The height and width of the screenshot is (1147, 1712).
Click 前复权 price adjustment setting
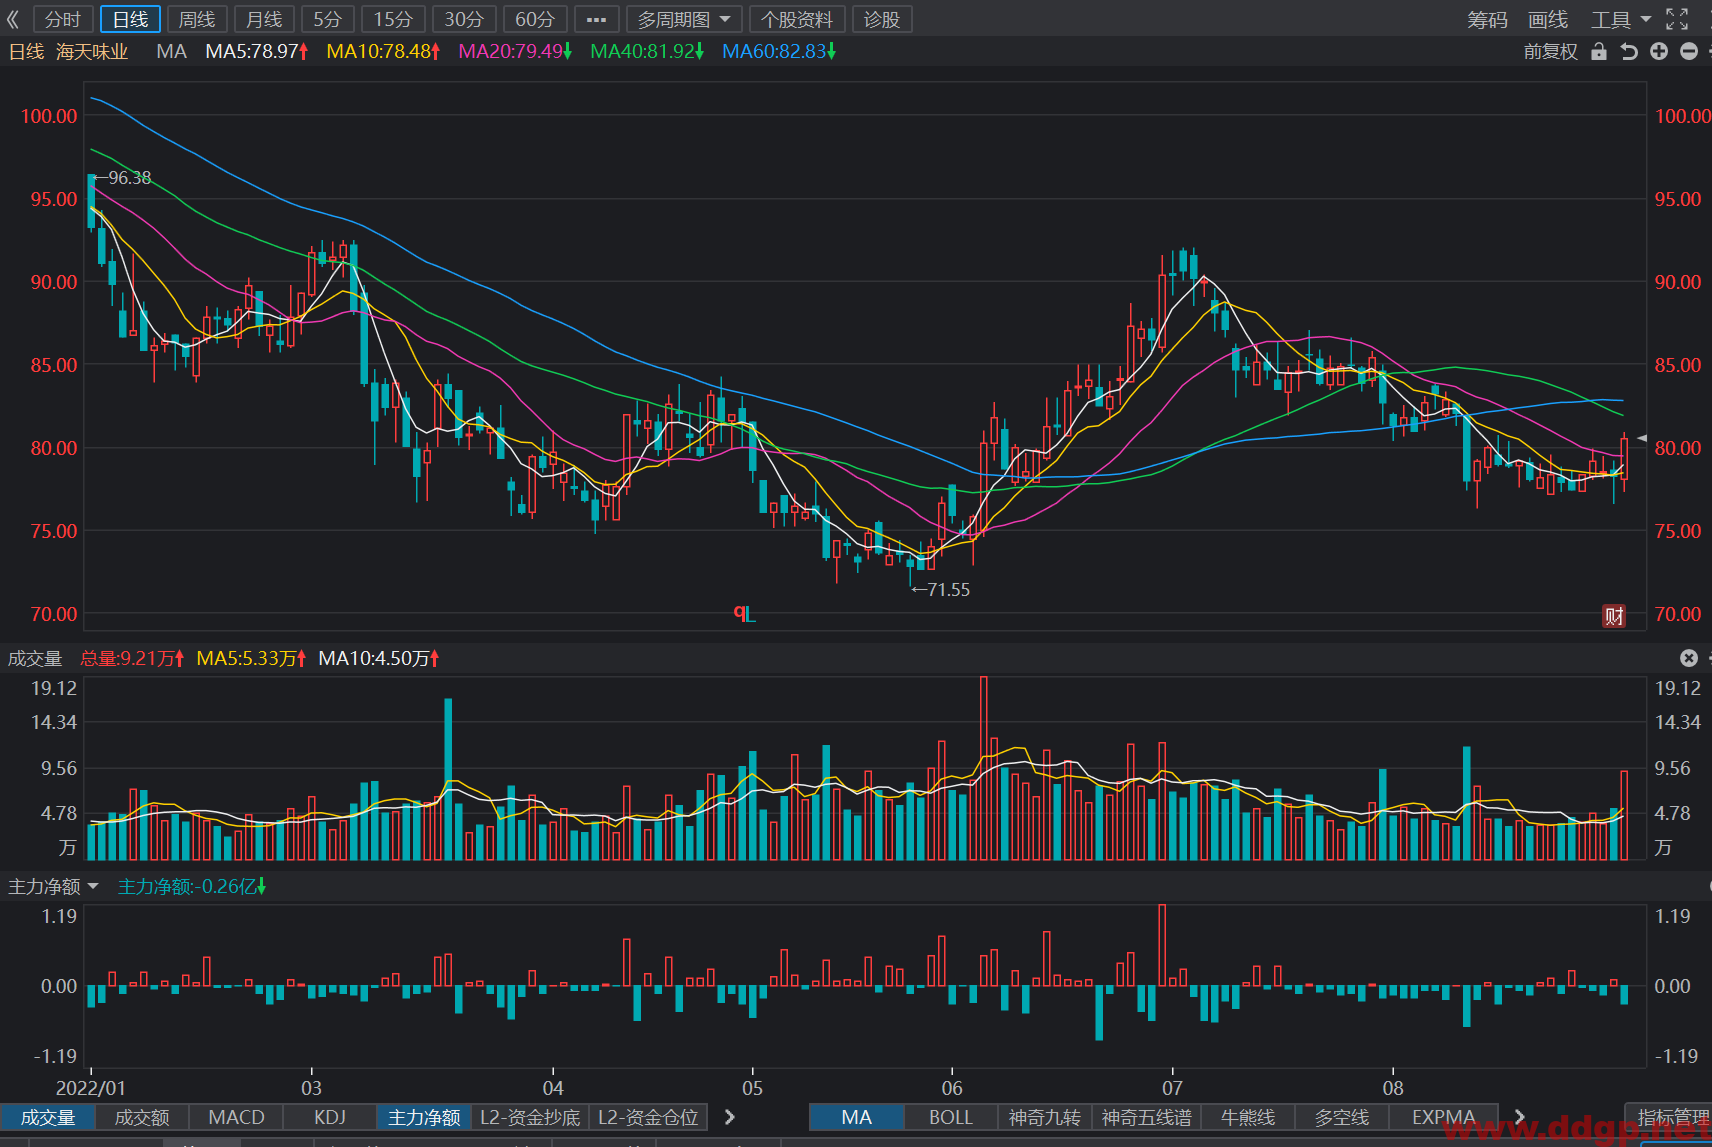click(x=1550, y=52)
